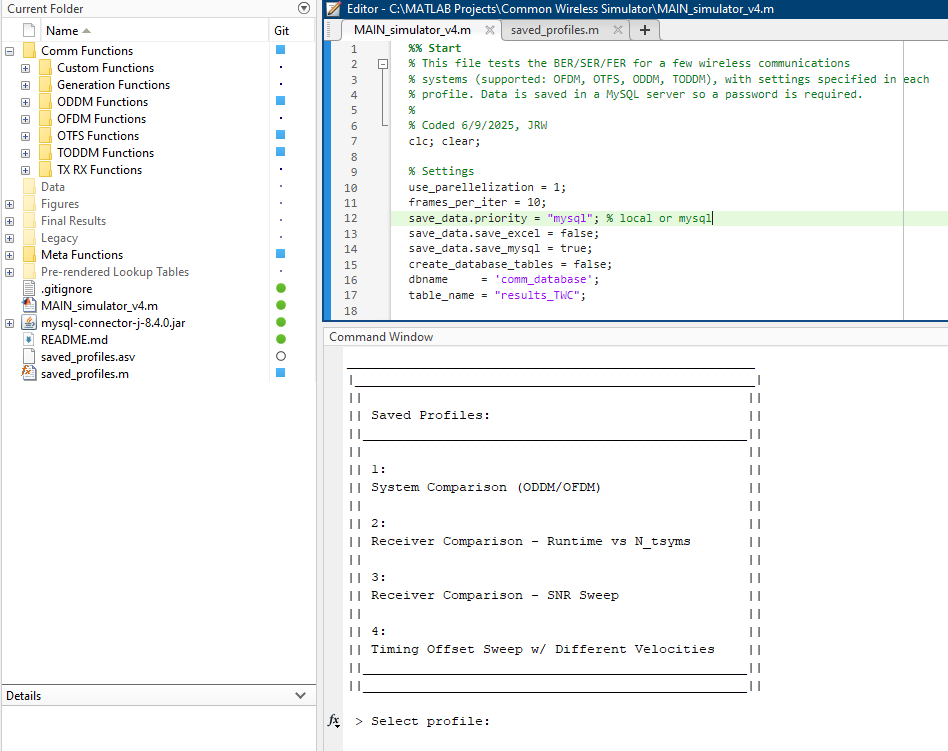Click line number 12 in editor
This screenshot has height=751, width=948.
tap(351, 218)
